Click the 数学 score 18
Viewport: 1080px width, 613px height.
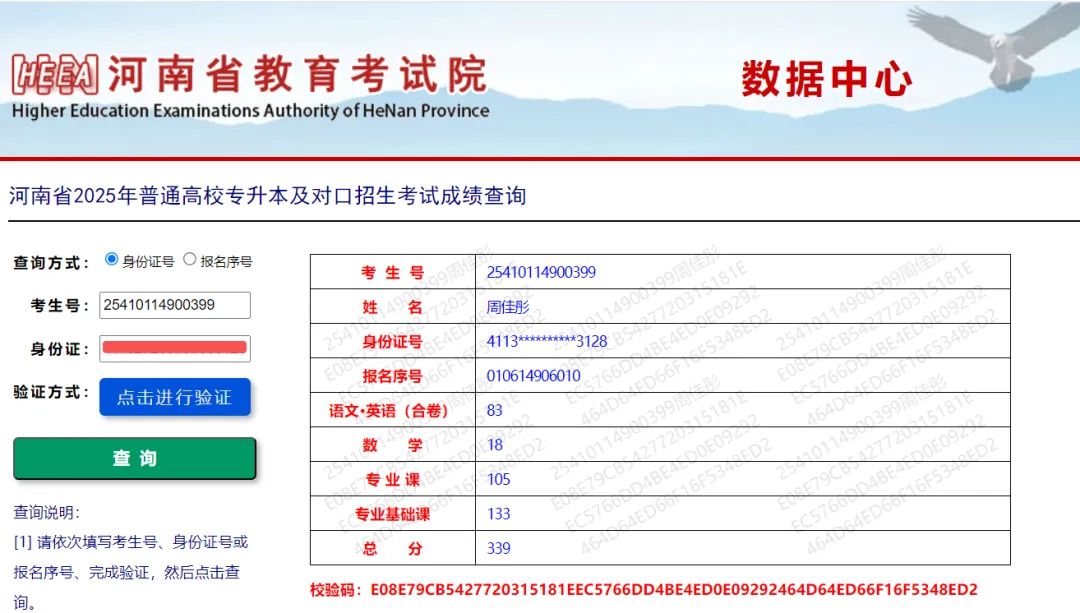pos(495,445)
